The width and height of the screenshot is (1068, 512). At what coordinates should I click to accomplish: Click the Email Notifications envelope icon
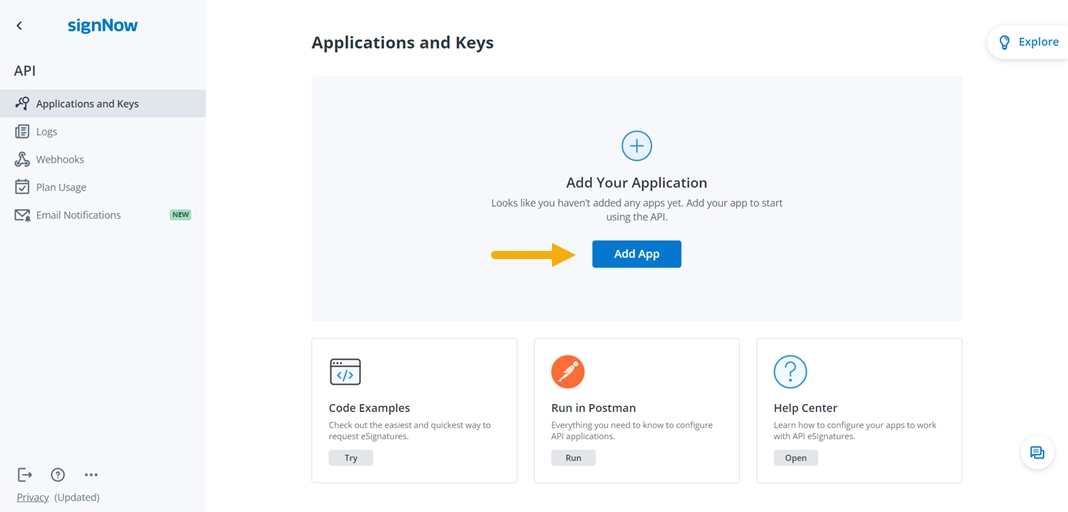(x=22, y=215)
